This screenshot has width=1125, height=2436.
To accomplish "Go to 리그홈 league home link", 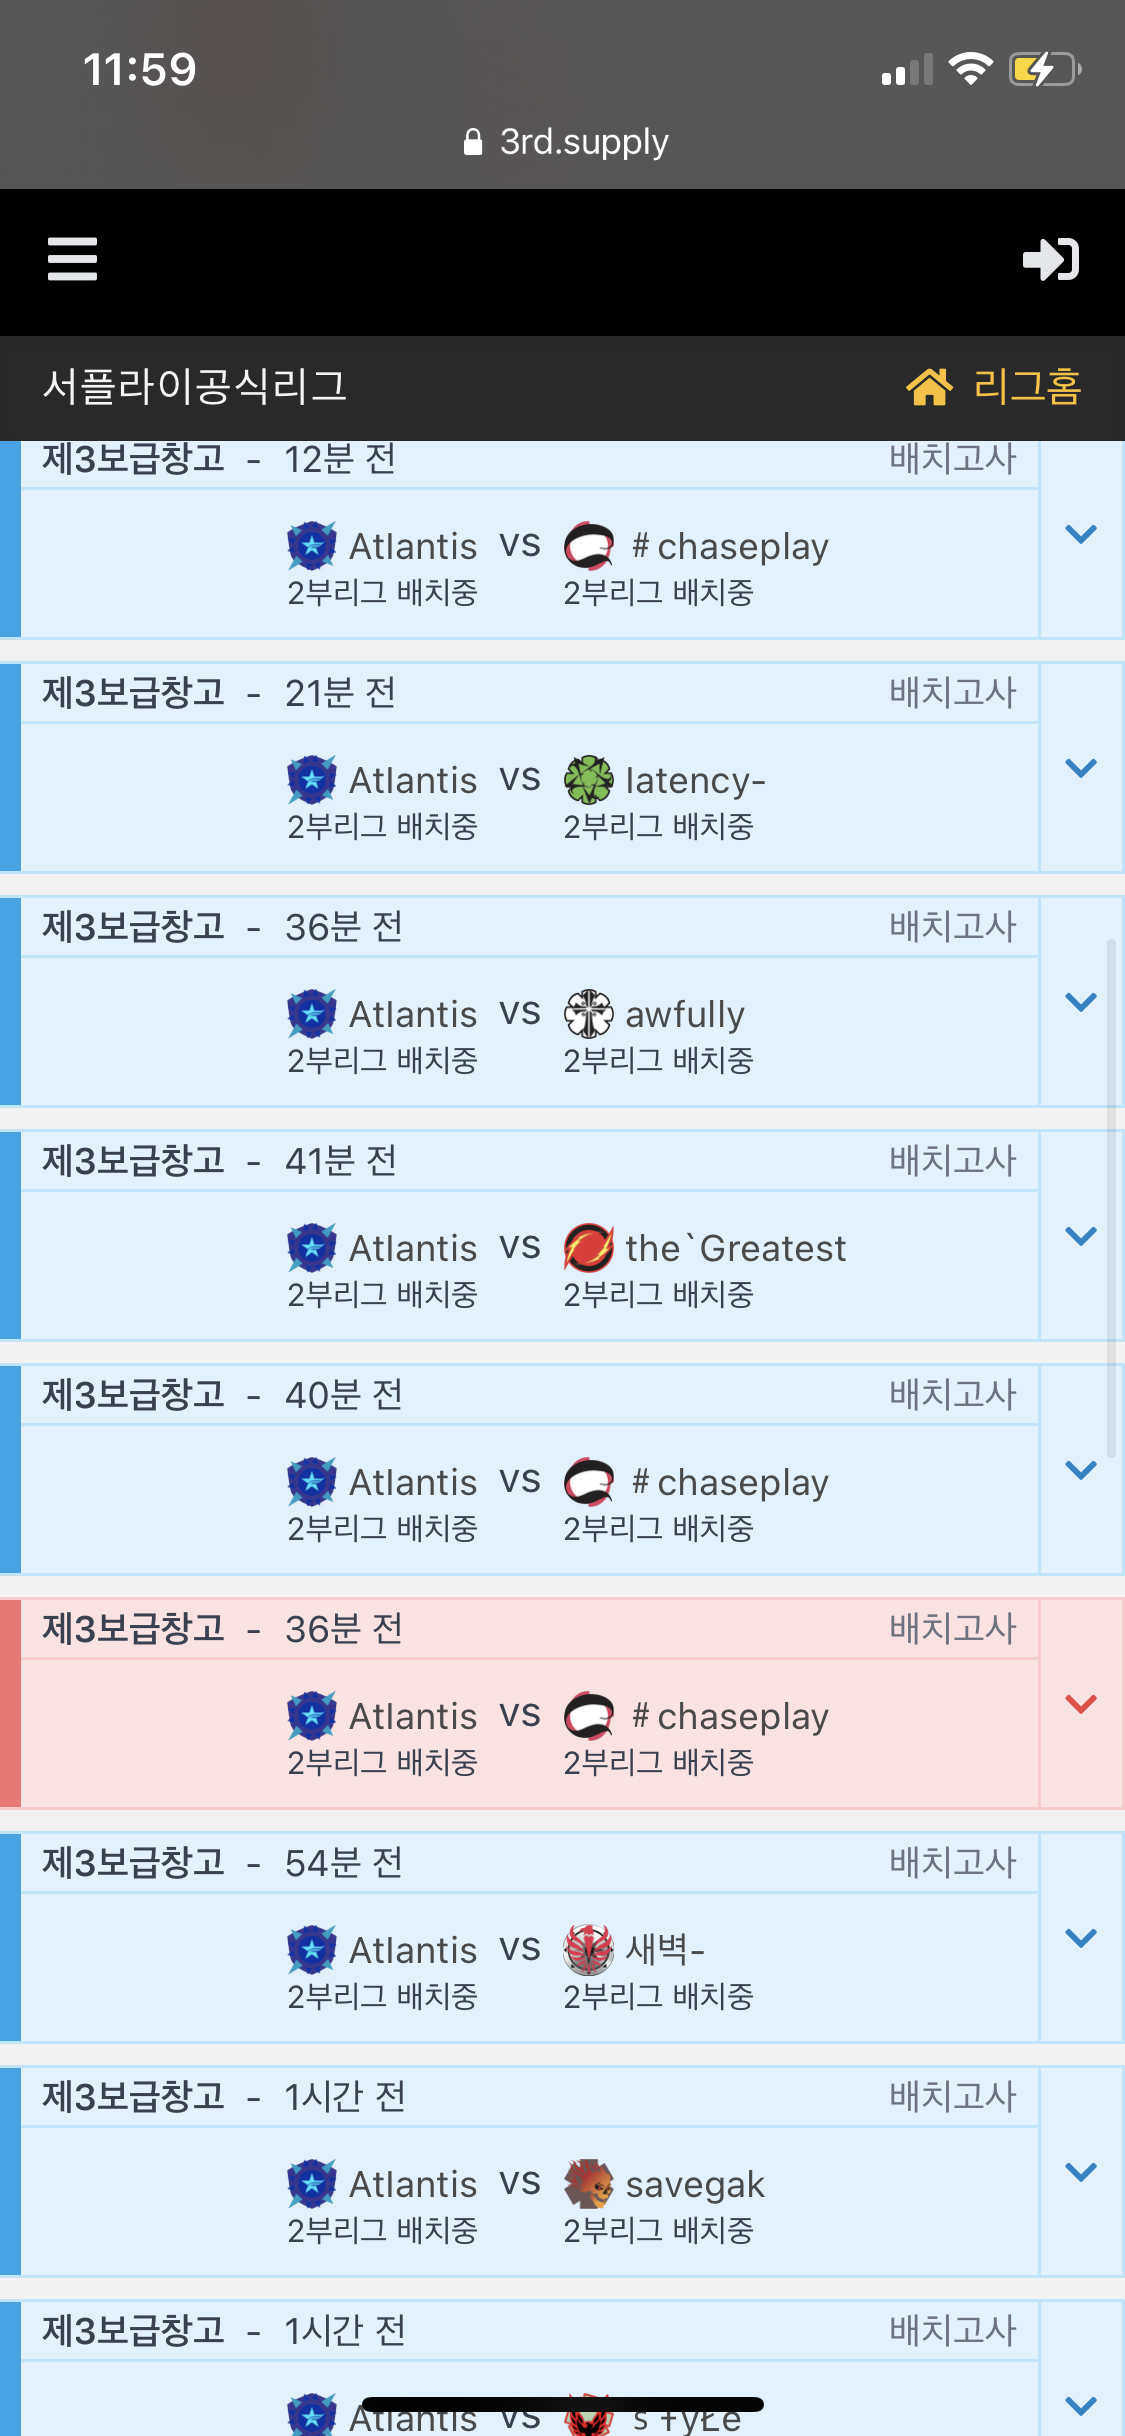I will pos(1027,387).
